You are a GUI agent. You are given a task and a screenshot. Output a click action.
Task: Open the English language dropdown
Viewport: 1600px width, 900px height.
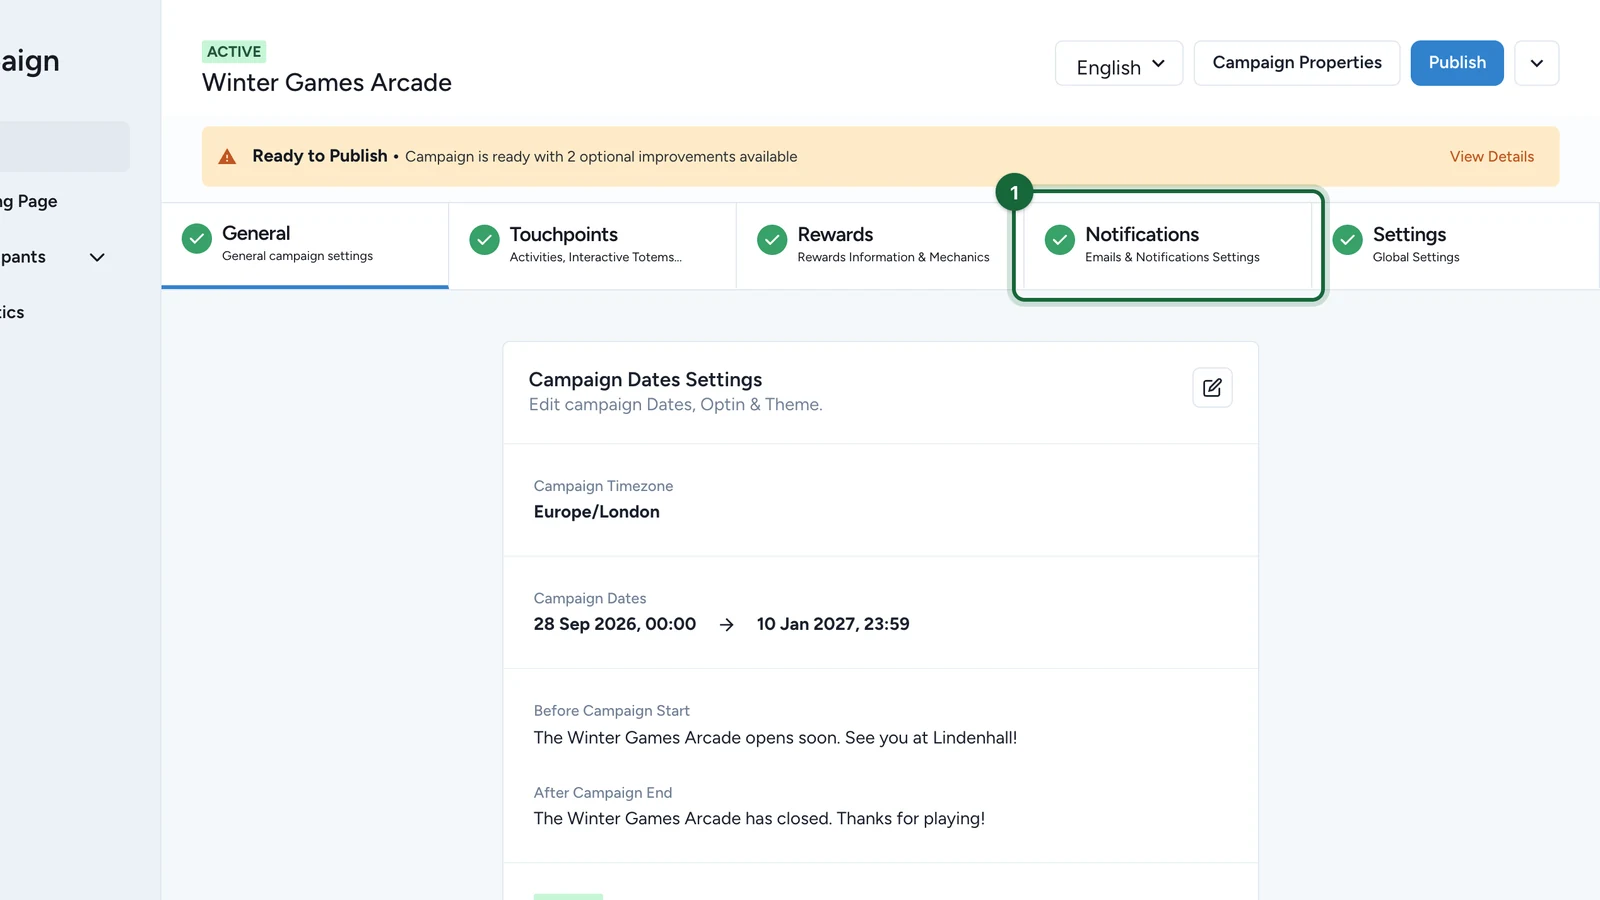[1119, 63]
